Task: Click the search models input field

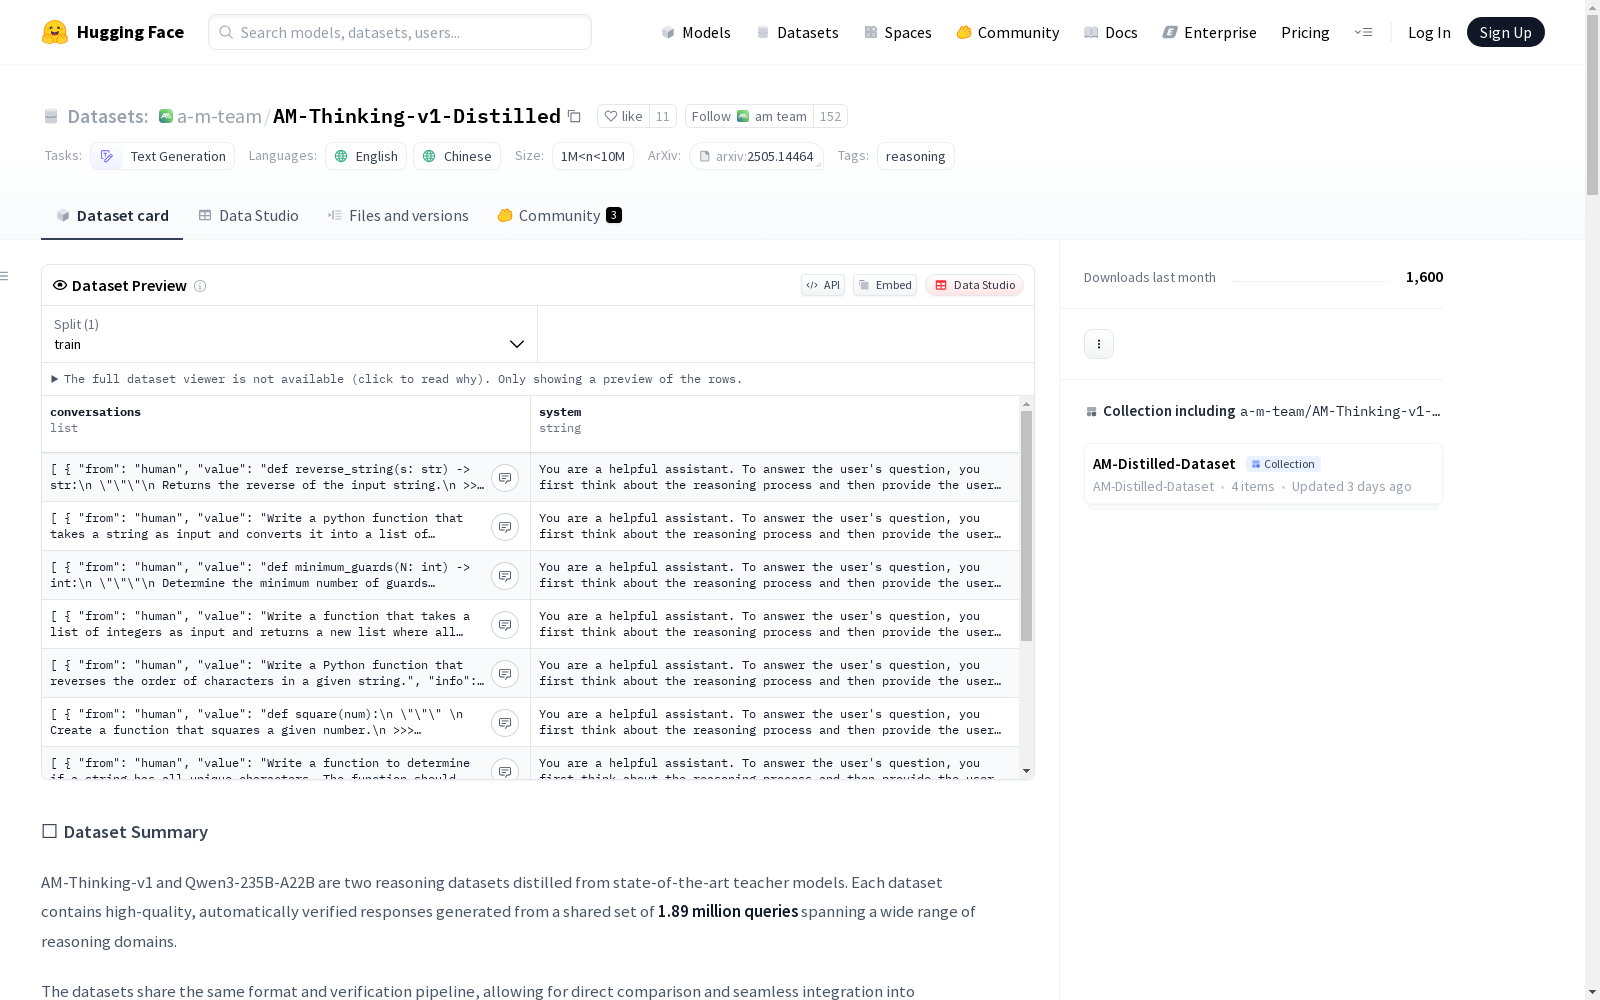Action: [x=400, y=32]
